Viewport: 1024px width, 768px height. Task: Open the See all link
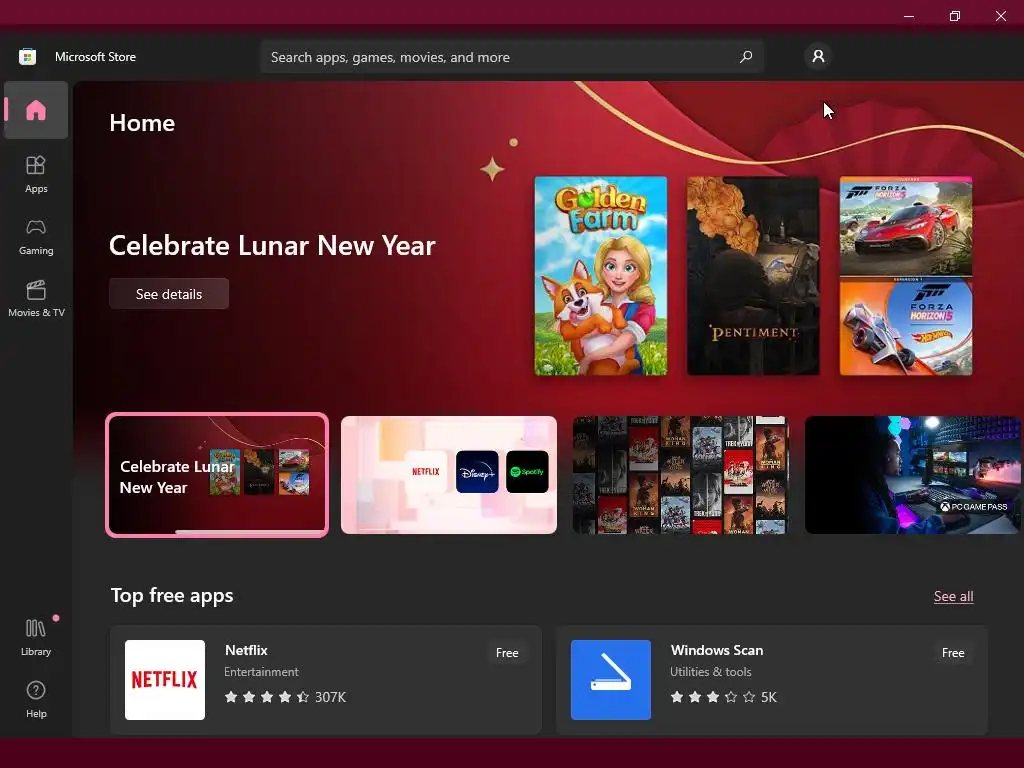pos(953,596)
